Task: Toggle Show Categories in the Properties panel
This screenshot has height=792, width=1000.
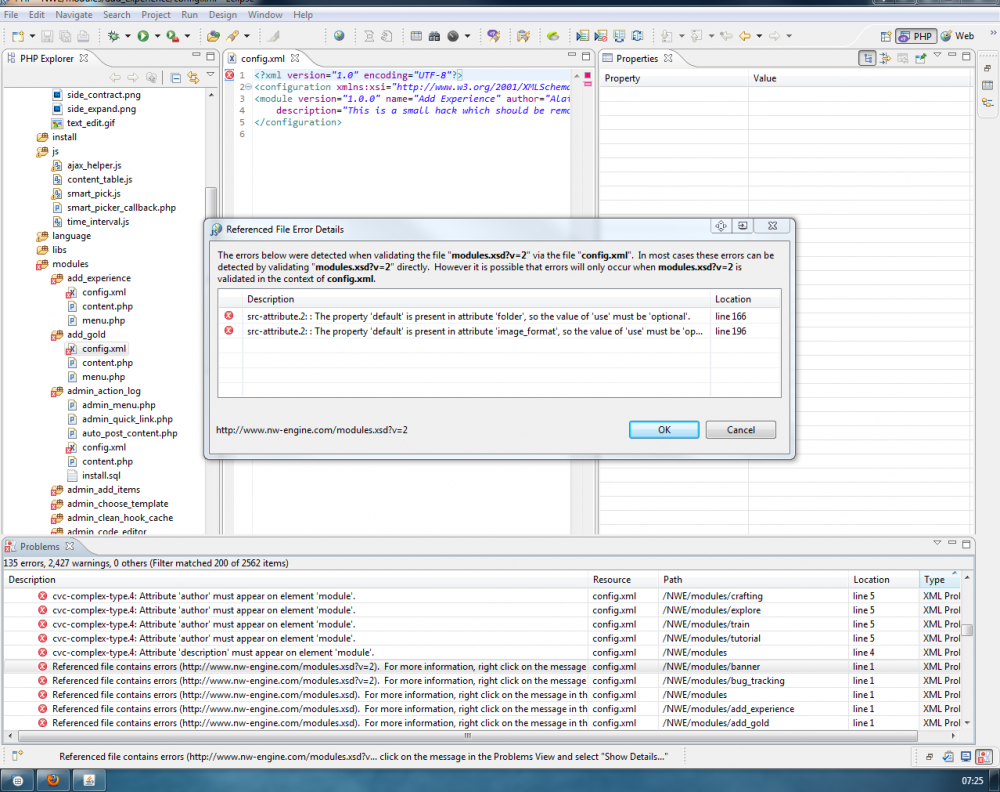Action: pos(868,58)
